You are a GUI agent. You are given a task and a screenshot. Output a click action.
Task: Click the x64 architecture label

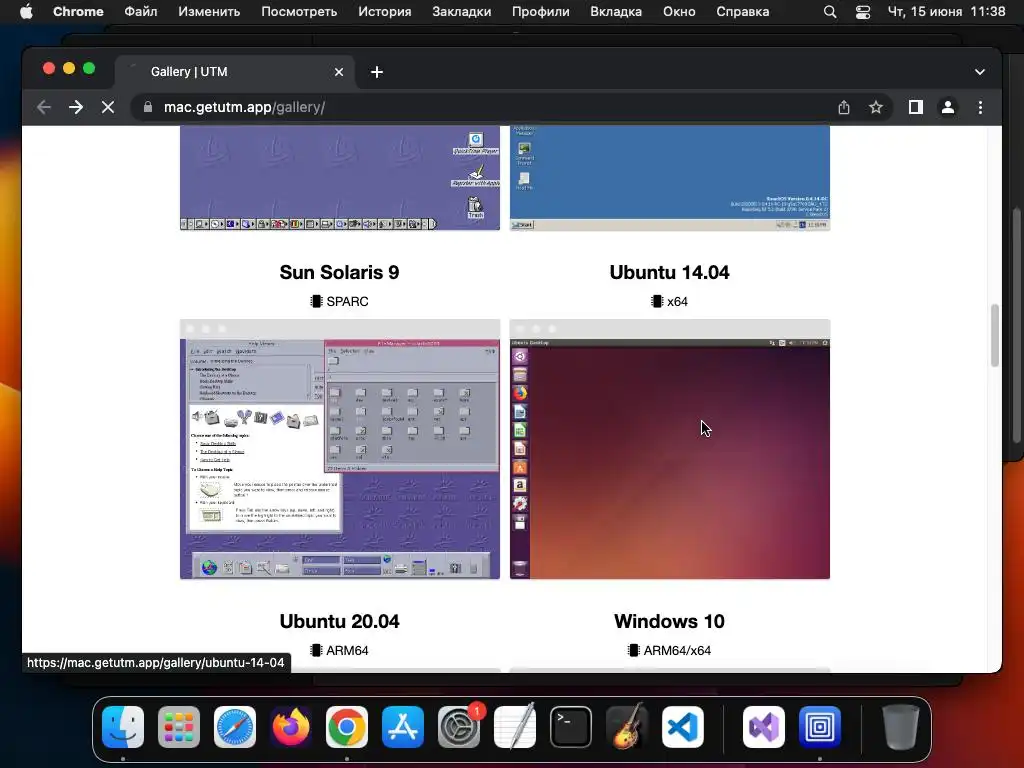669,302
